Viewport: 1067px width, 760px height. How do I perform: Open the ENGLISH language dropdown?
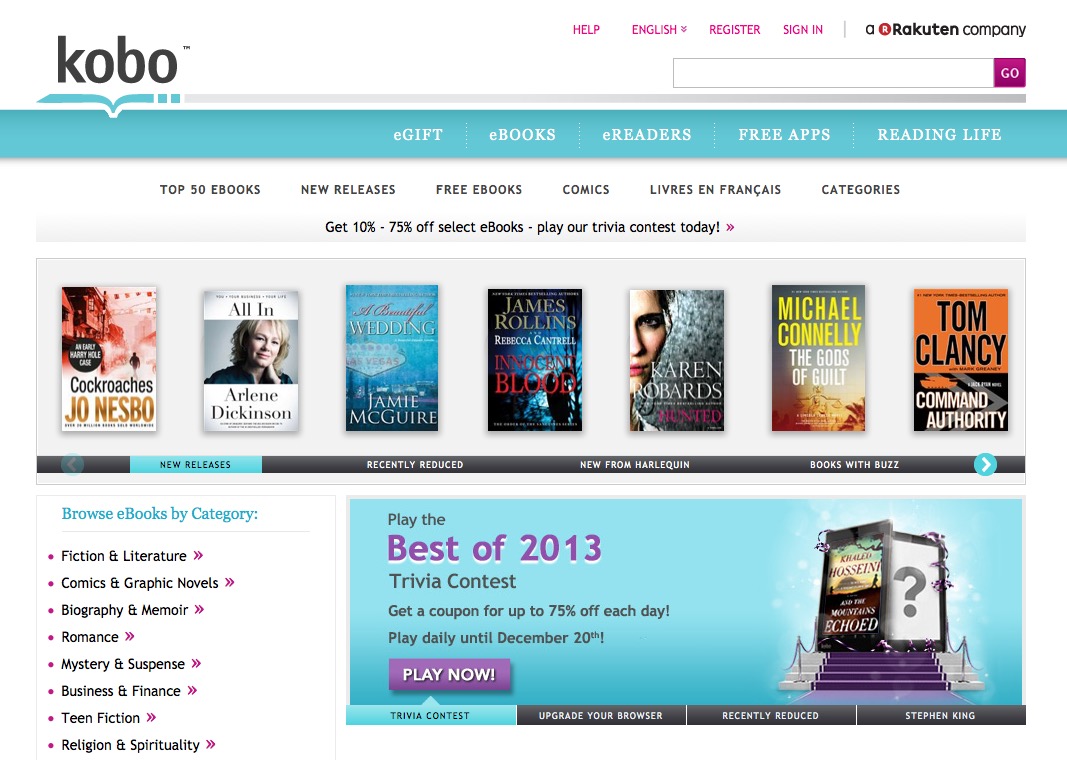(x=657, y=29)
